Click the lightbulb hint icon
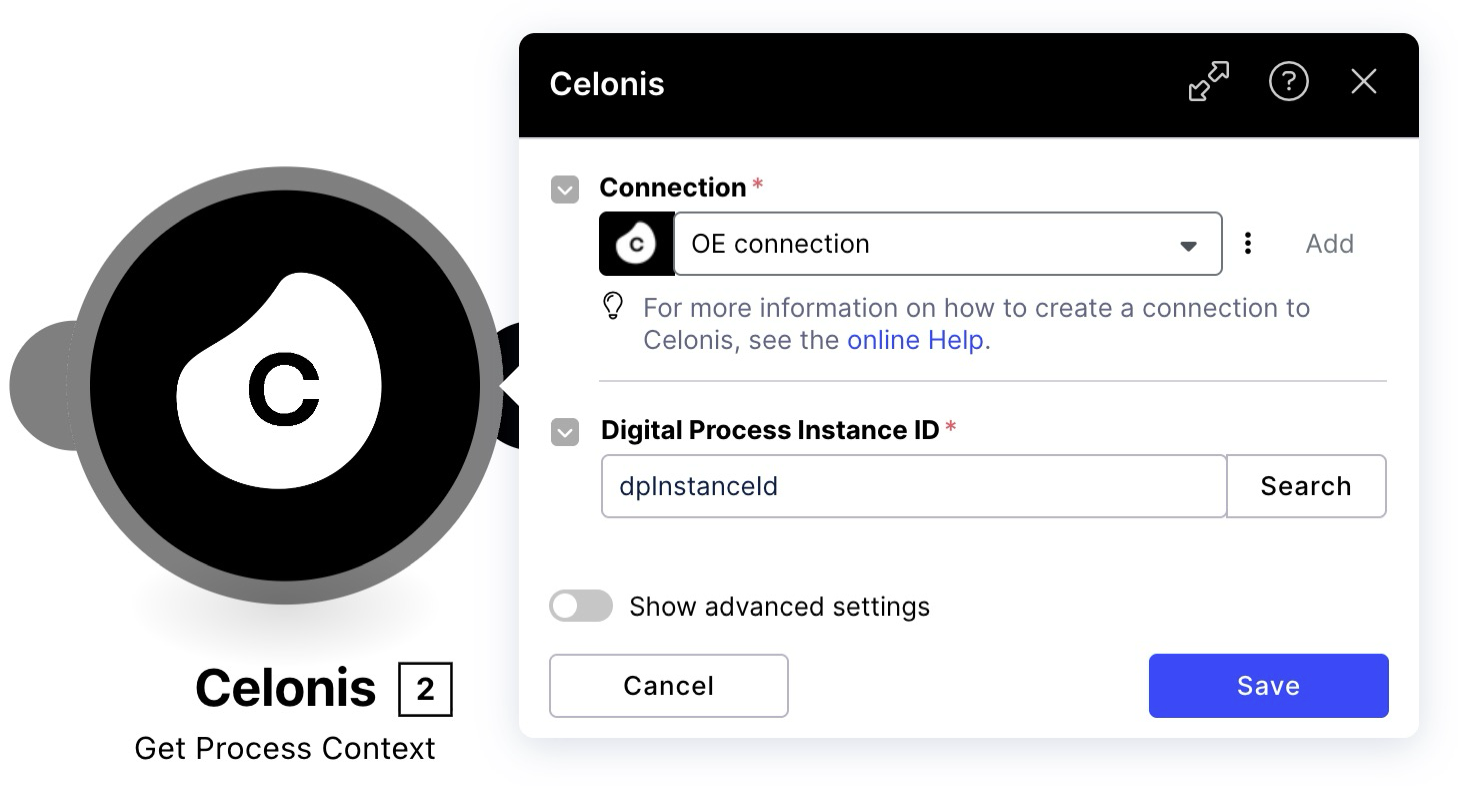This screenshot has height=786, width=1458. [x=614, y=307]
